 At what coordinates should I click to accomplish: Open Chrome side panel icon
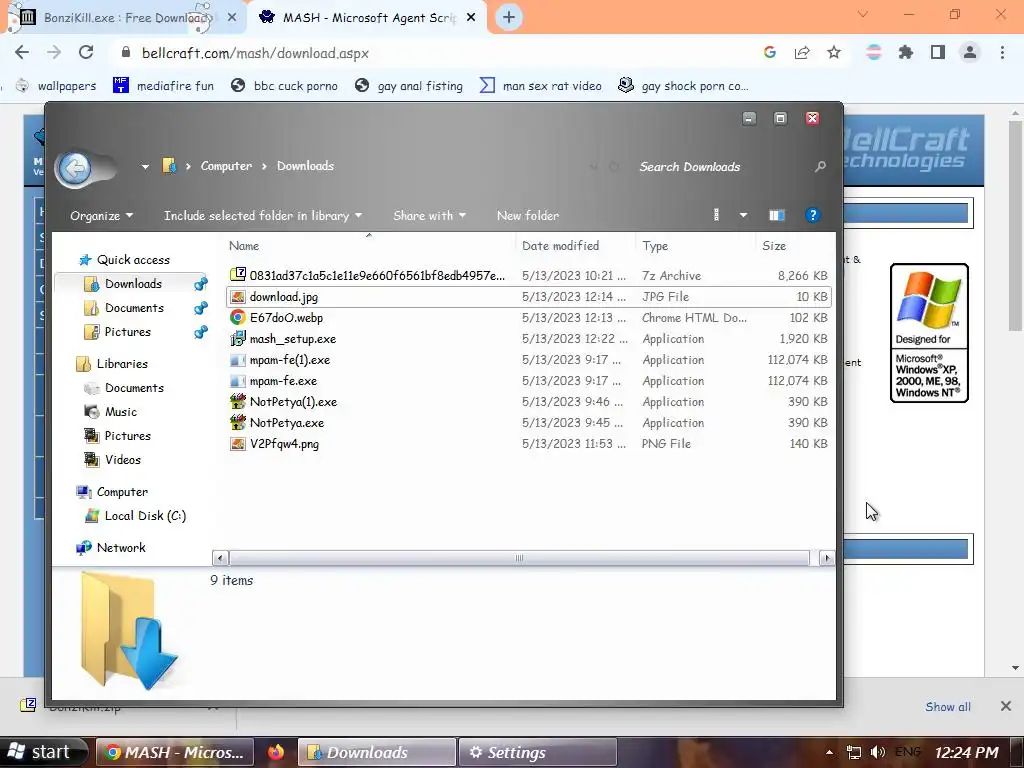tap(938, 52)
